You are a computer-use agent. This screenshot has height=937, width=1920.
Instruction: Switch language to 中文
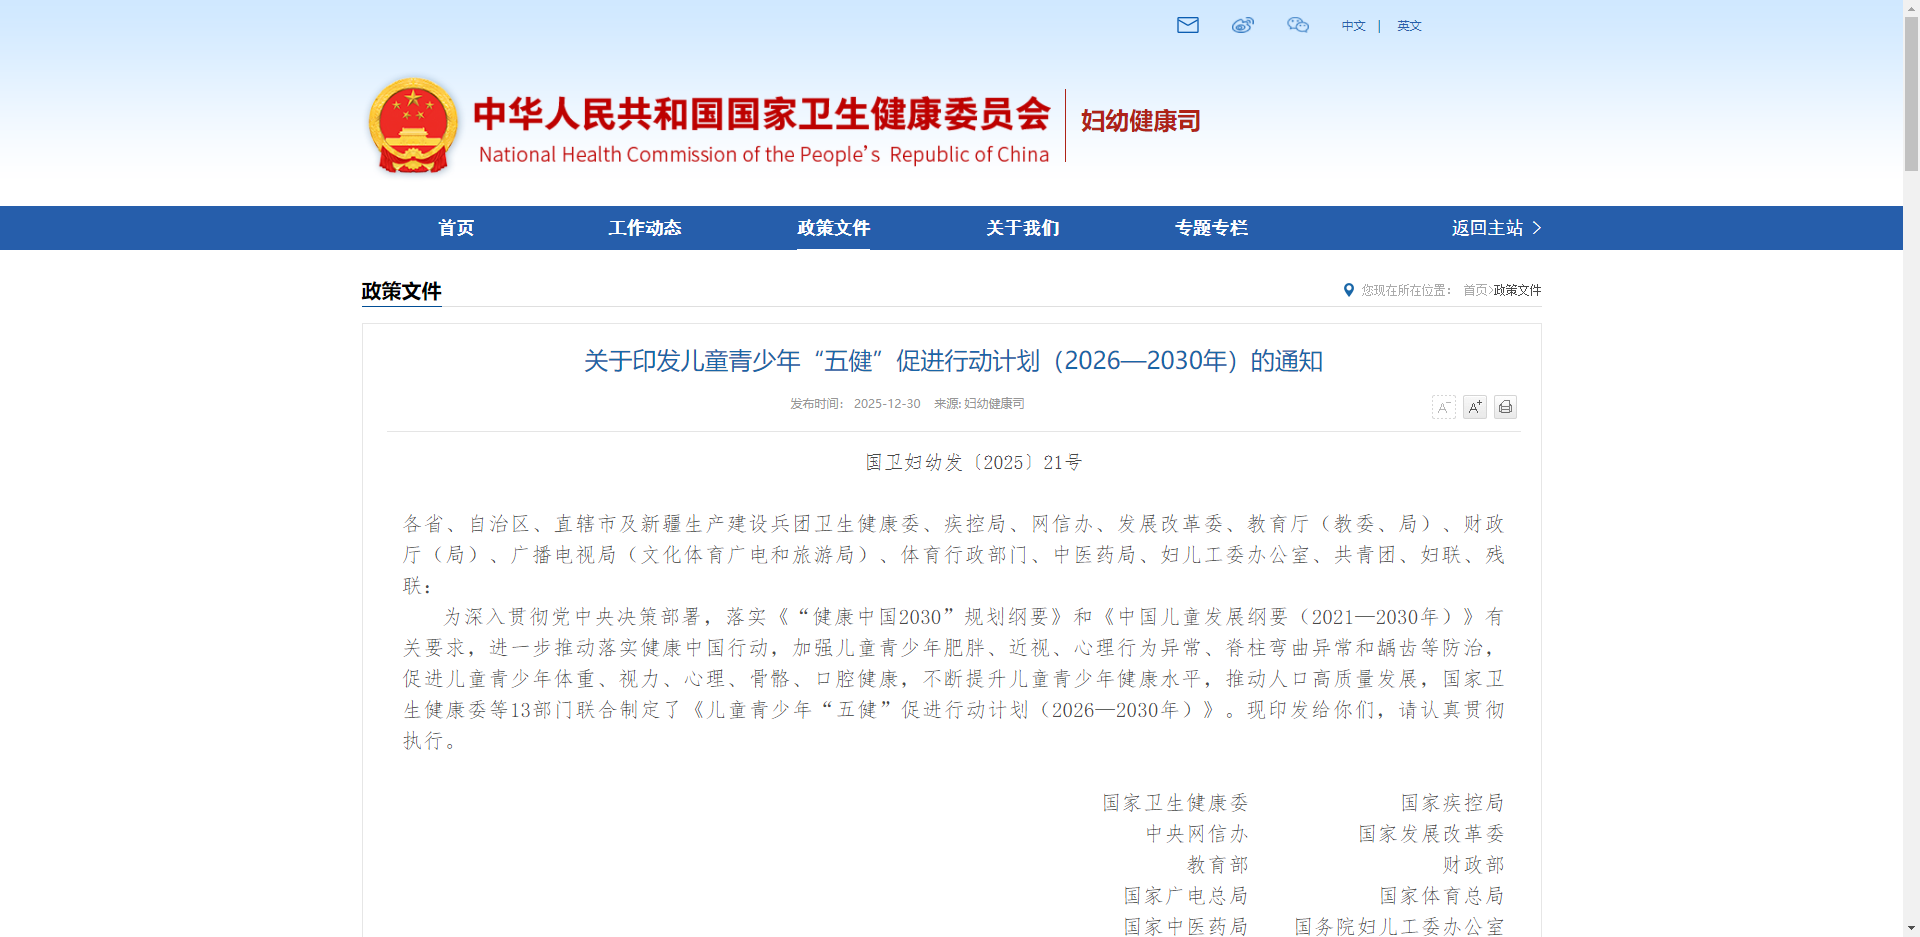(1353, 26)
